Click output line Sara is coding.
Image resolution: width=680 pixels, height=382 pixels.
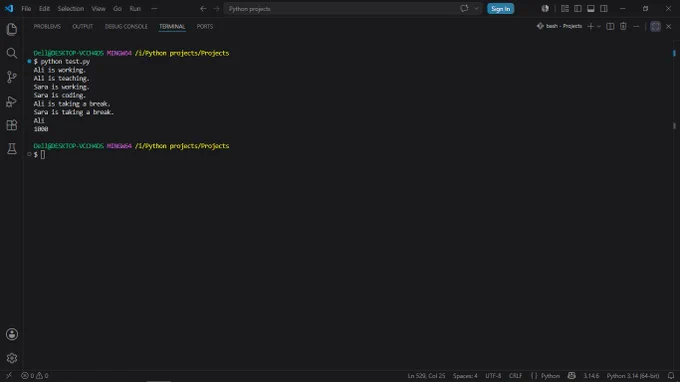coord(59,95)
